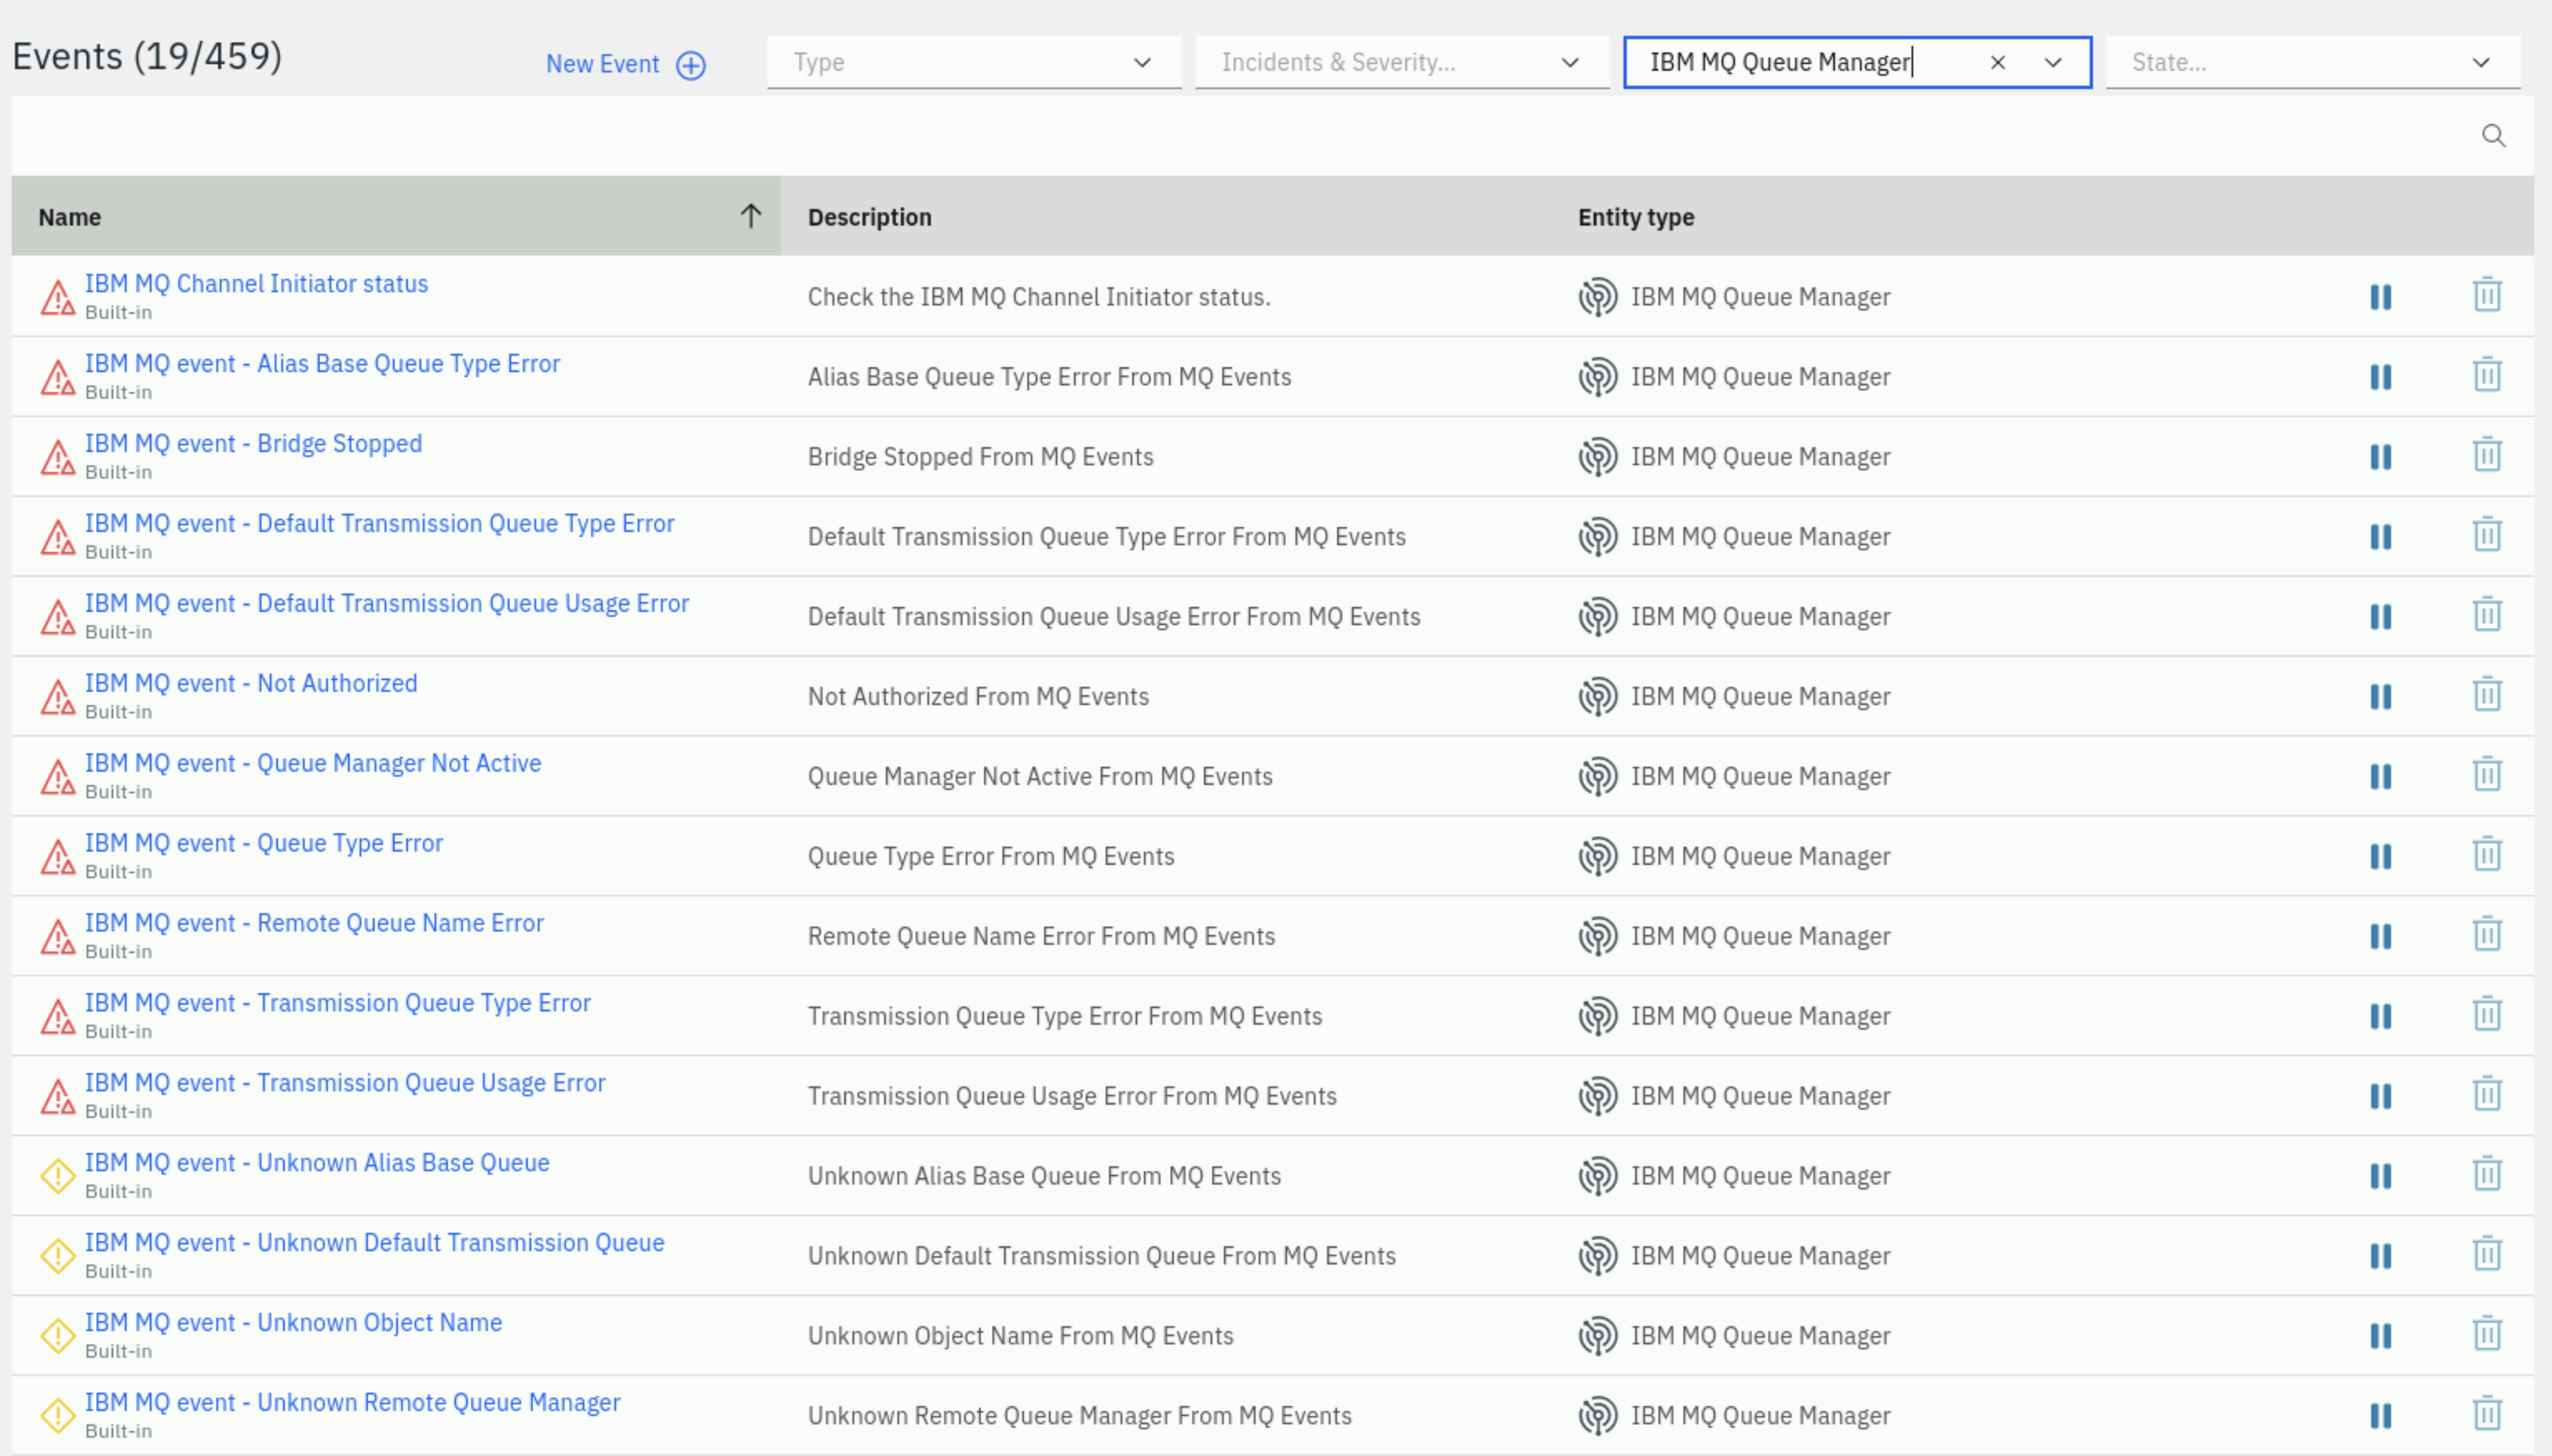Image resolution: width=2552 pixels, height=1456 pixels.
Task: Click critical icon of Channel Initiator status
Action: click(58, 297)
